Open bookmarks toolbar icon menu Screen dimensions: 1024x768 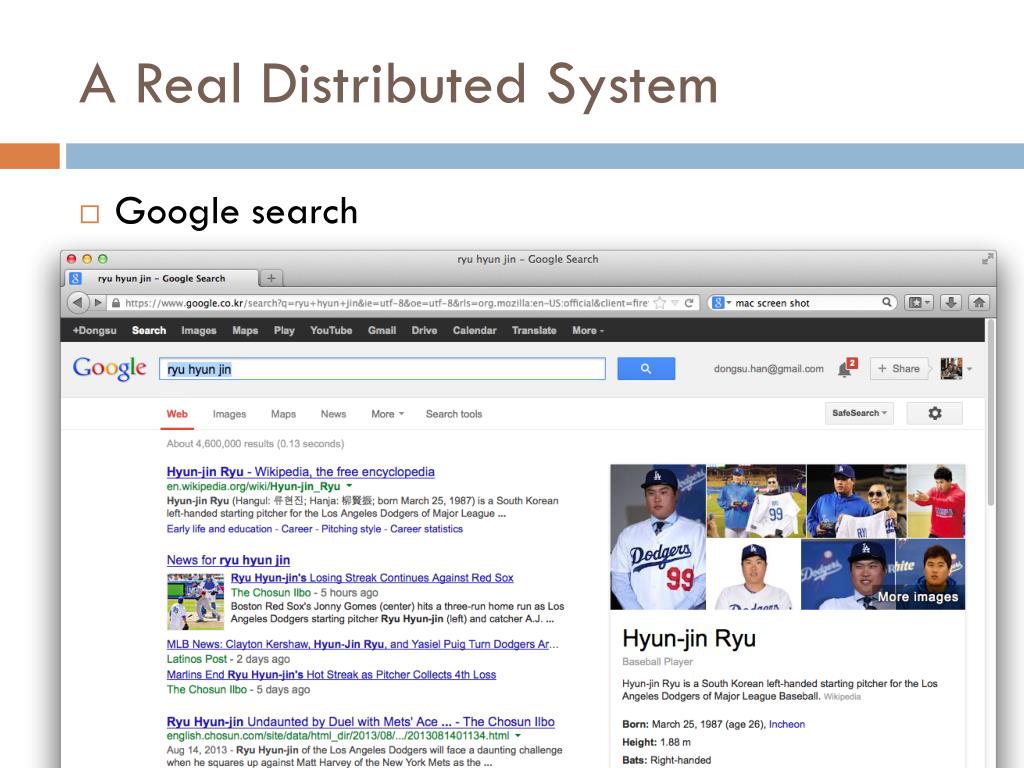(x=919, y=302)
